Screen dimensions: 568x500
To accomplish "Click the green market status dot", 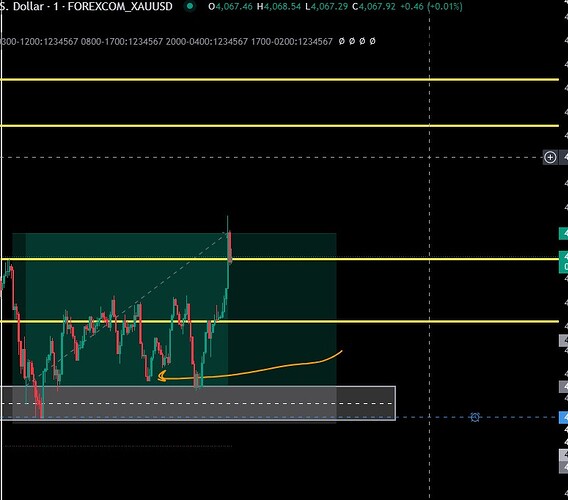I will click(189, 6).
